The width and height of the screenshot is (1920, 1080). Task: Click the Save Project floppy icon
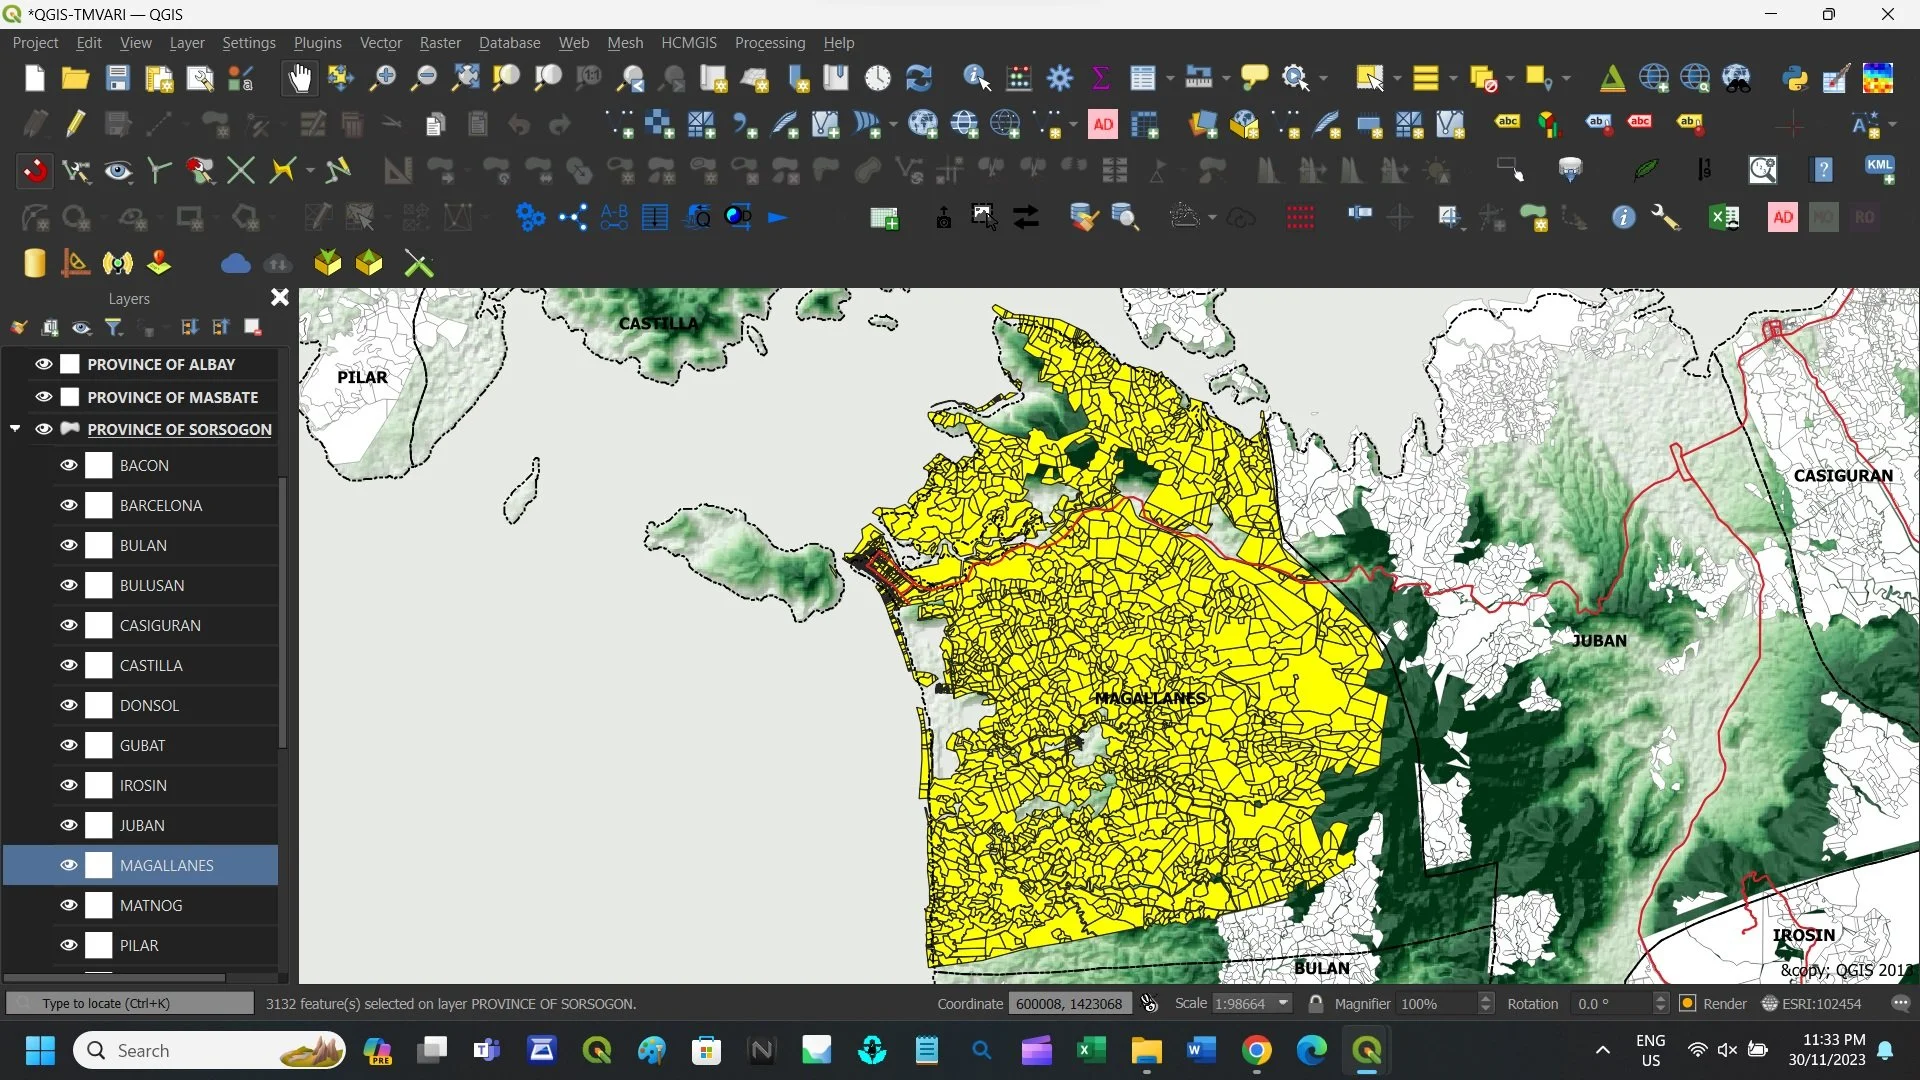click(117, 78)
